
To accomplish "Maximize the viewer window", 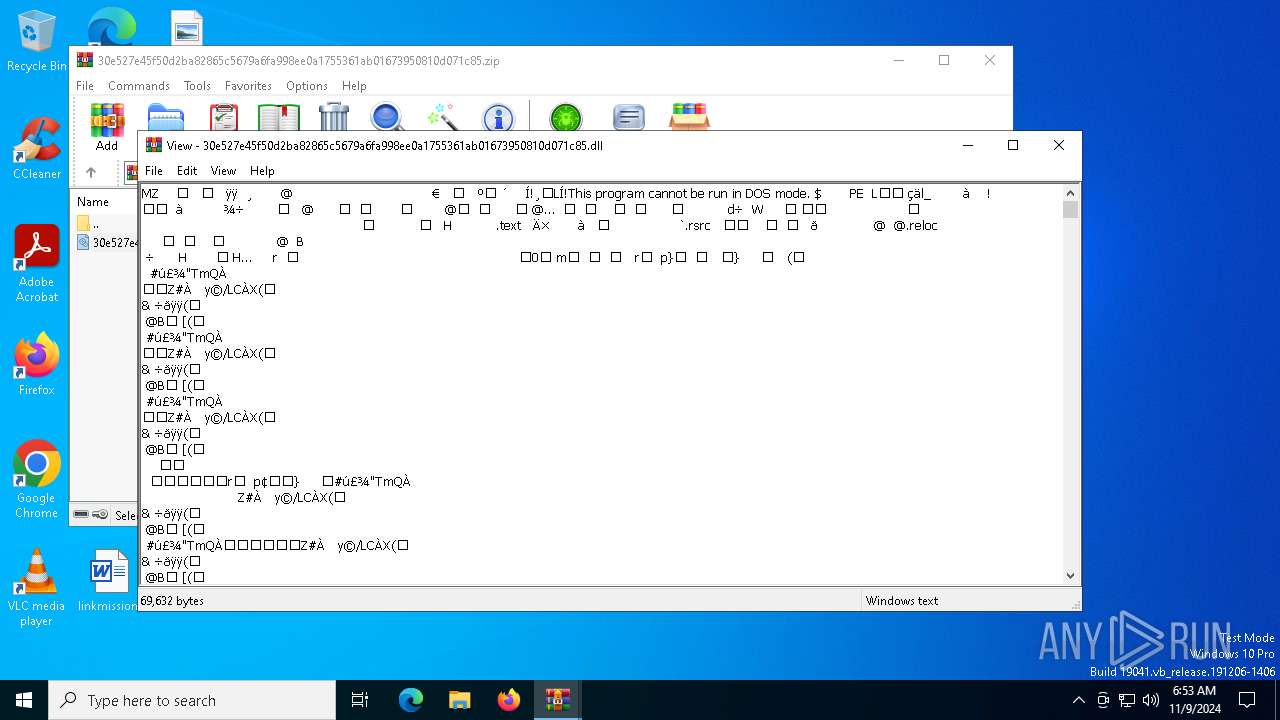I will [1013, 145].
